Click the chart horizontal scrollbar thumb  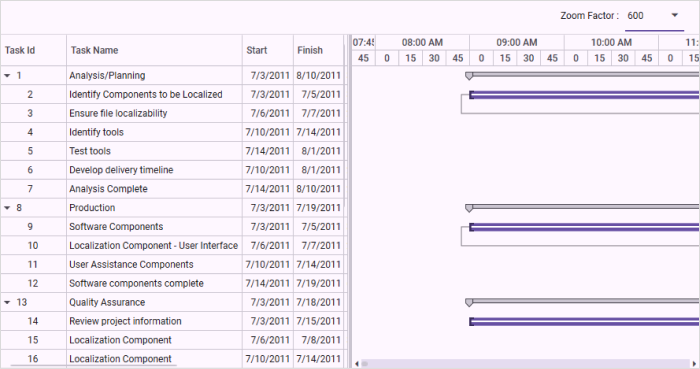click(365, 364)
